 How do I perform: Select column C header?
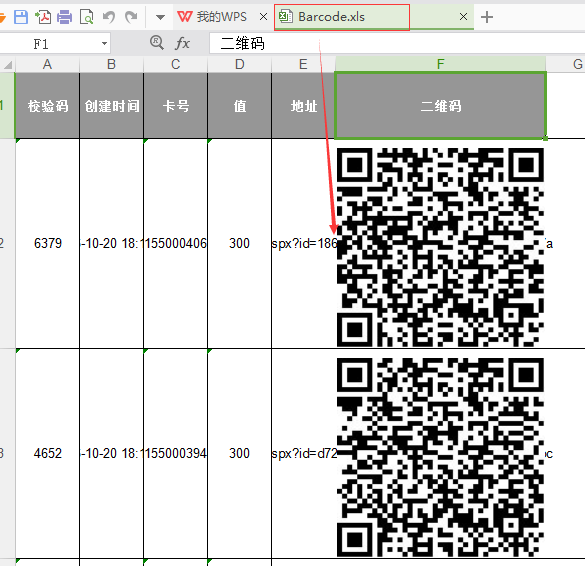coord(175,65)
